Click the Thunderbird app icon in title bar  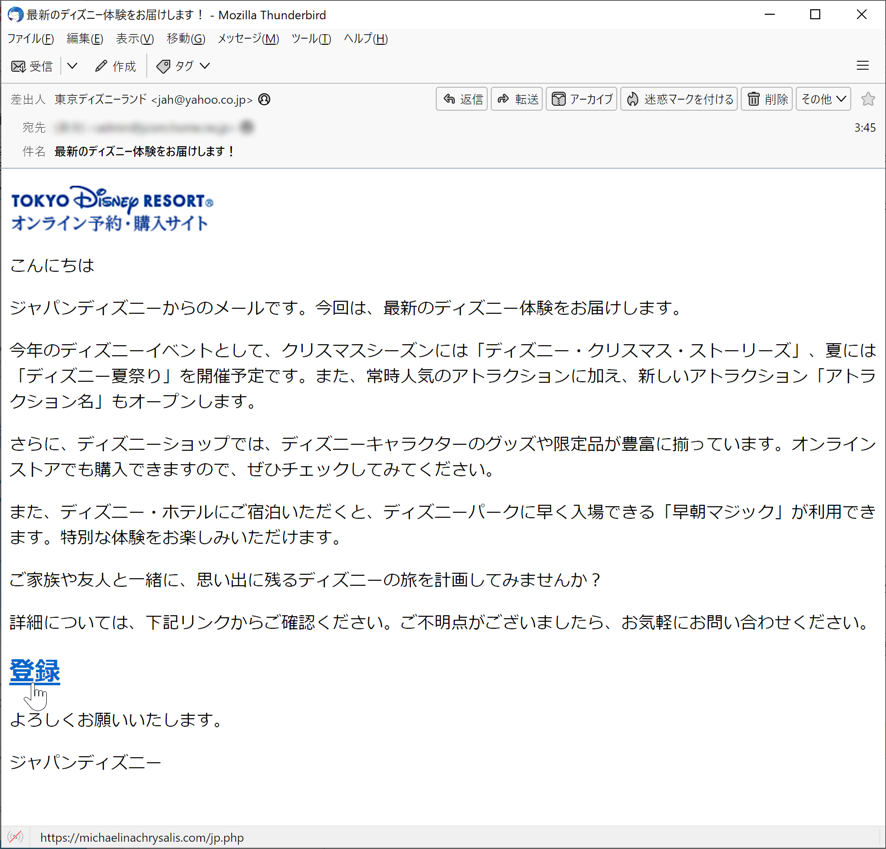[15, 15]
